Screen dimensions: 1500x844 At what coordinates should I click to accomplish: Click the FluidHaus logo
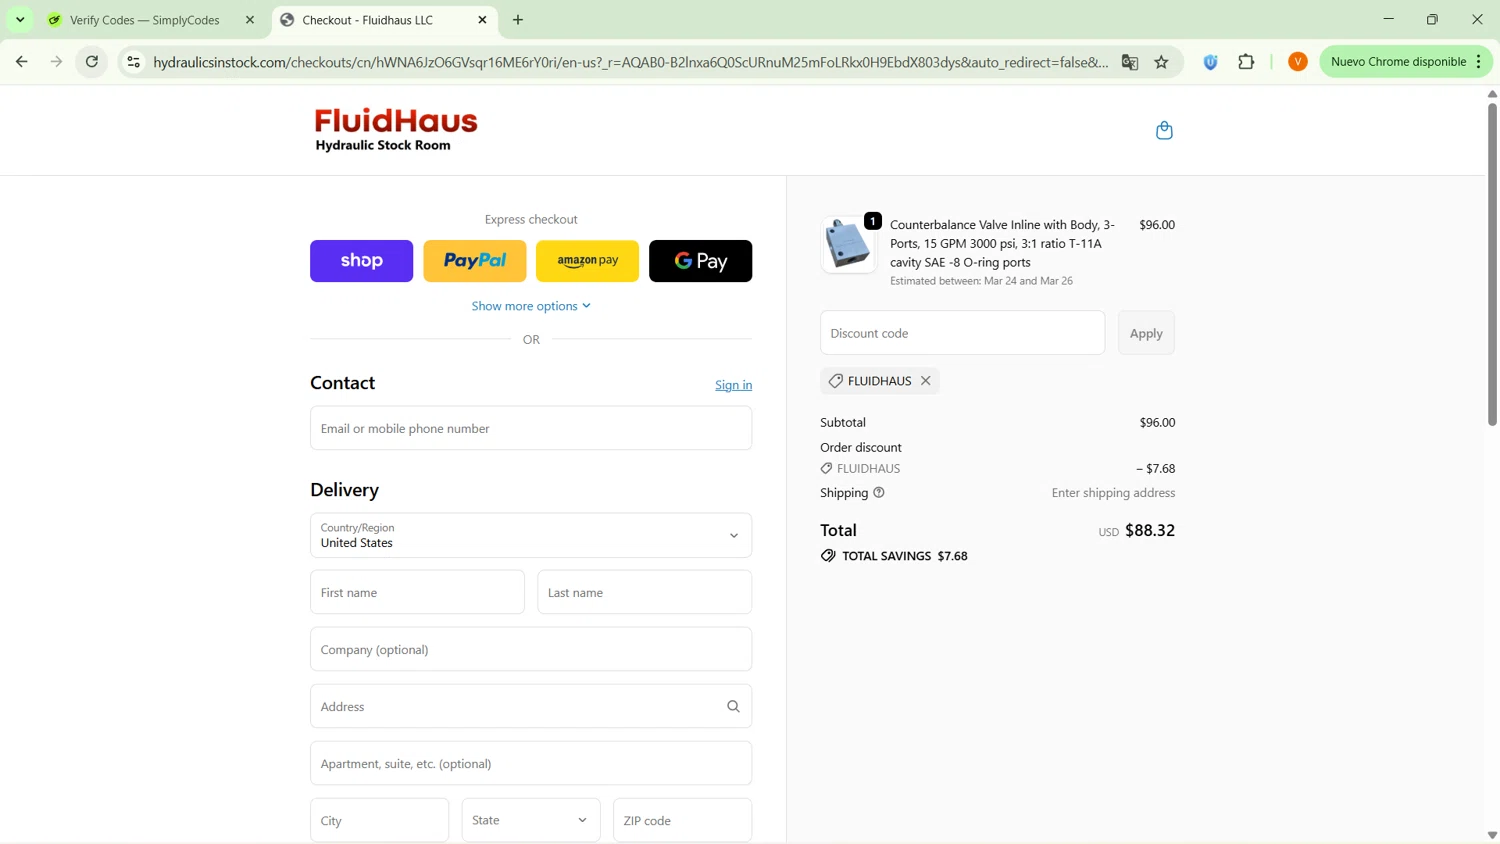pyautogui.click(x=396, y=130)
